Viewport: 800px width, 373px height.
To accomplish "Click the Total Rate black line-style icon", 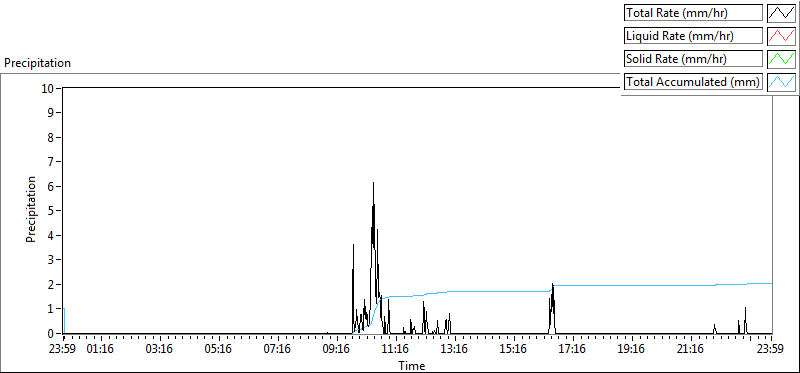I will click(x=781, y=13).
